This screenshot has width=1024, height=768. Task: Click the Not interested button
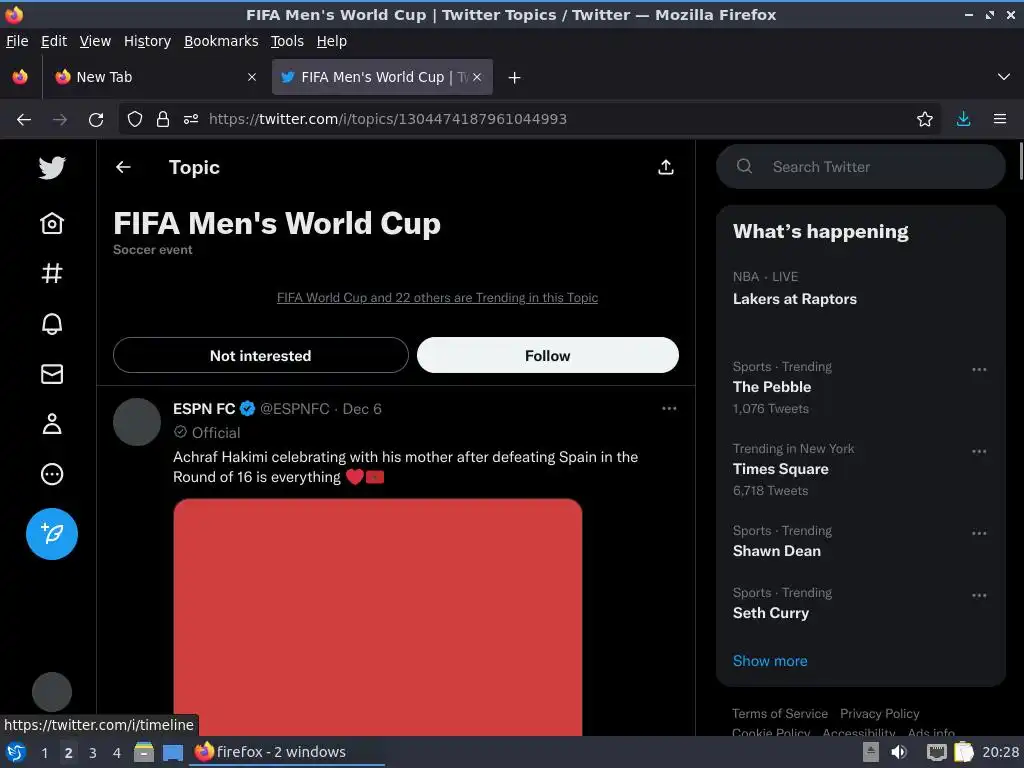pyautogui.click(x=261, y=355)
